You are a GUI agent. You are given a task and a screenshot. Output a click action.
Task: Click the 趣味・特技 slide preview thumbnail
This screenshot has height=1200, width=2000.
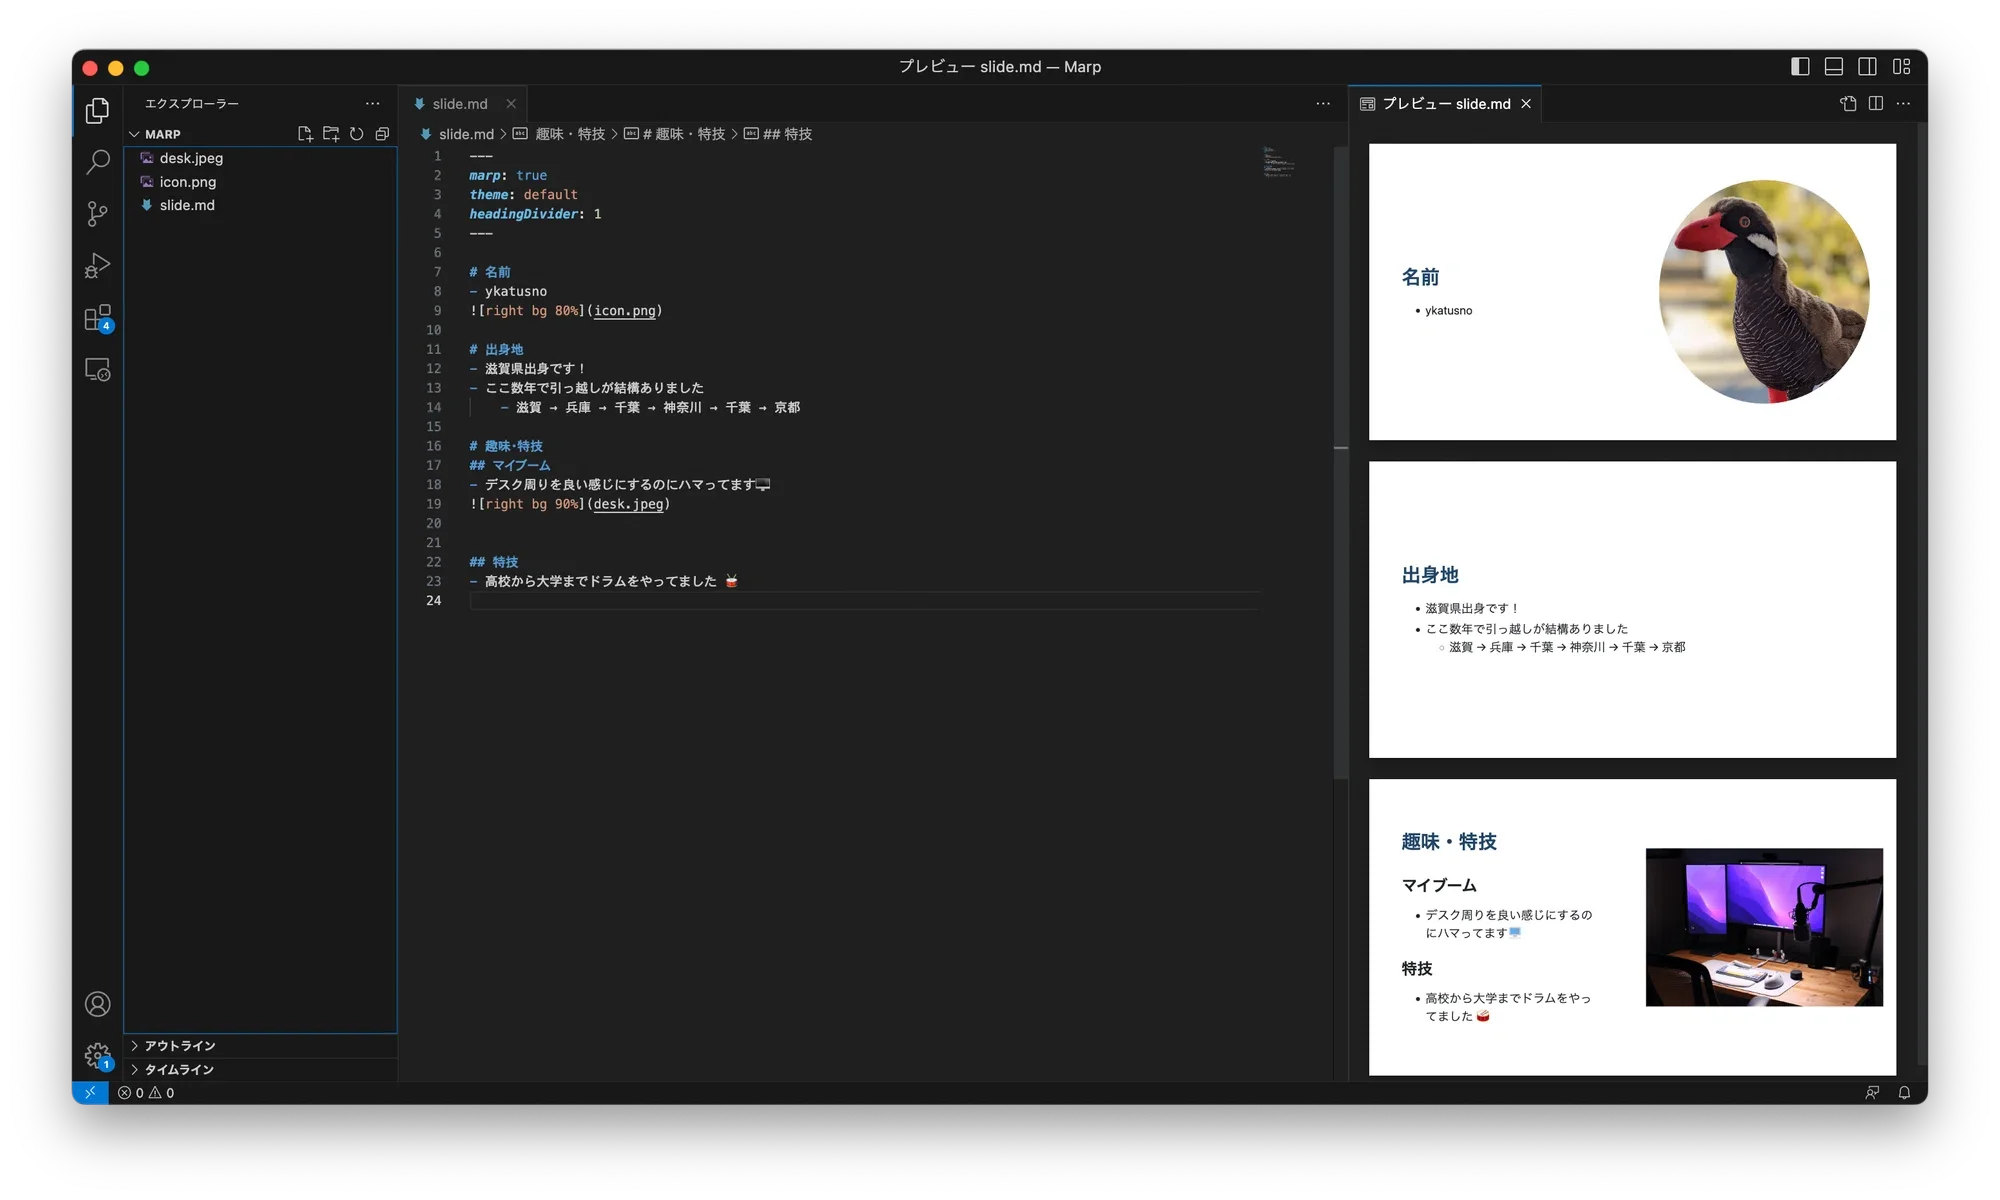pyautogui.click(x=1631, y=927)
